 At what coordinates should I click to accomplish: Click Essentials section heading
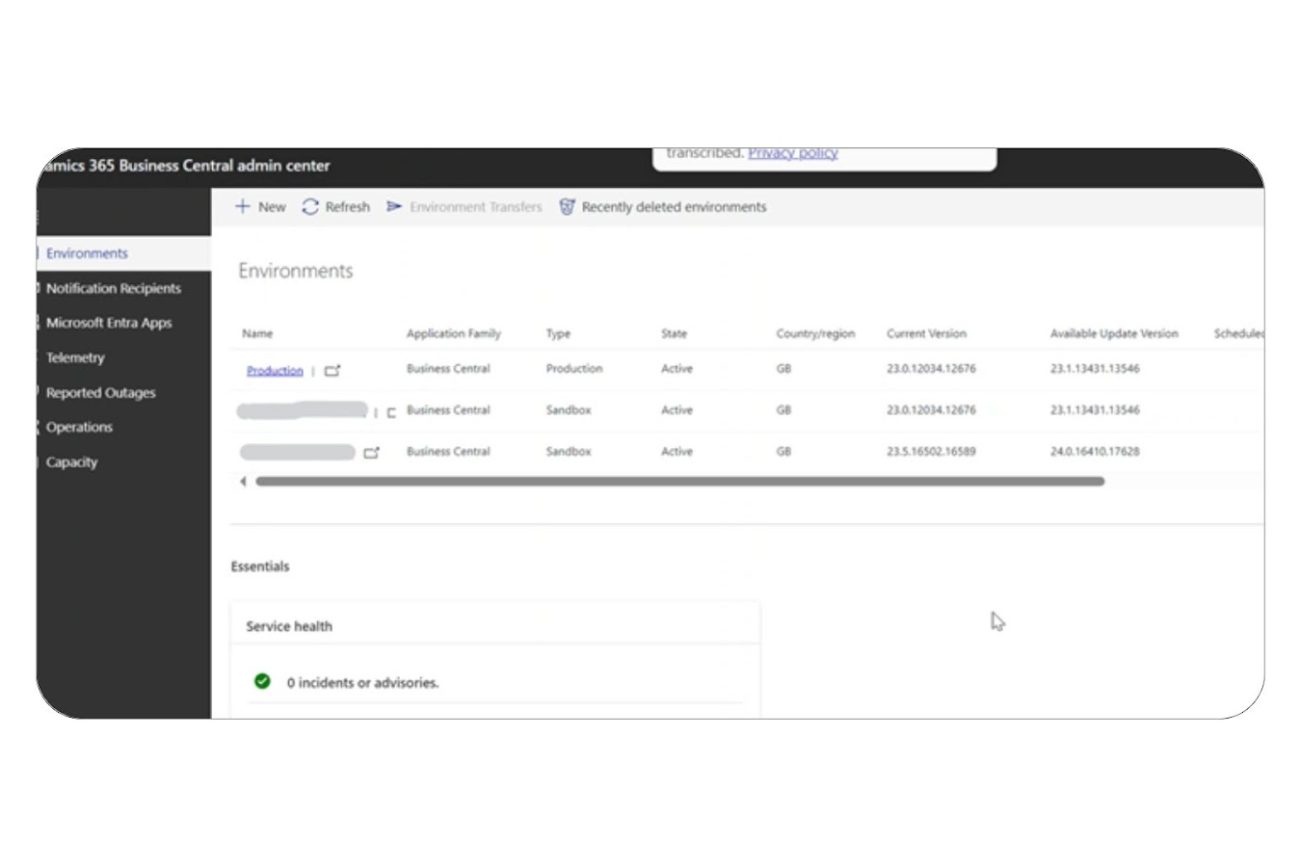point(260,566)
